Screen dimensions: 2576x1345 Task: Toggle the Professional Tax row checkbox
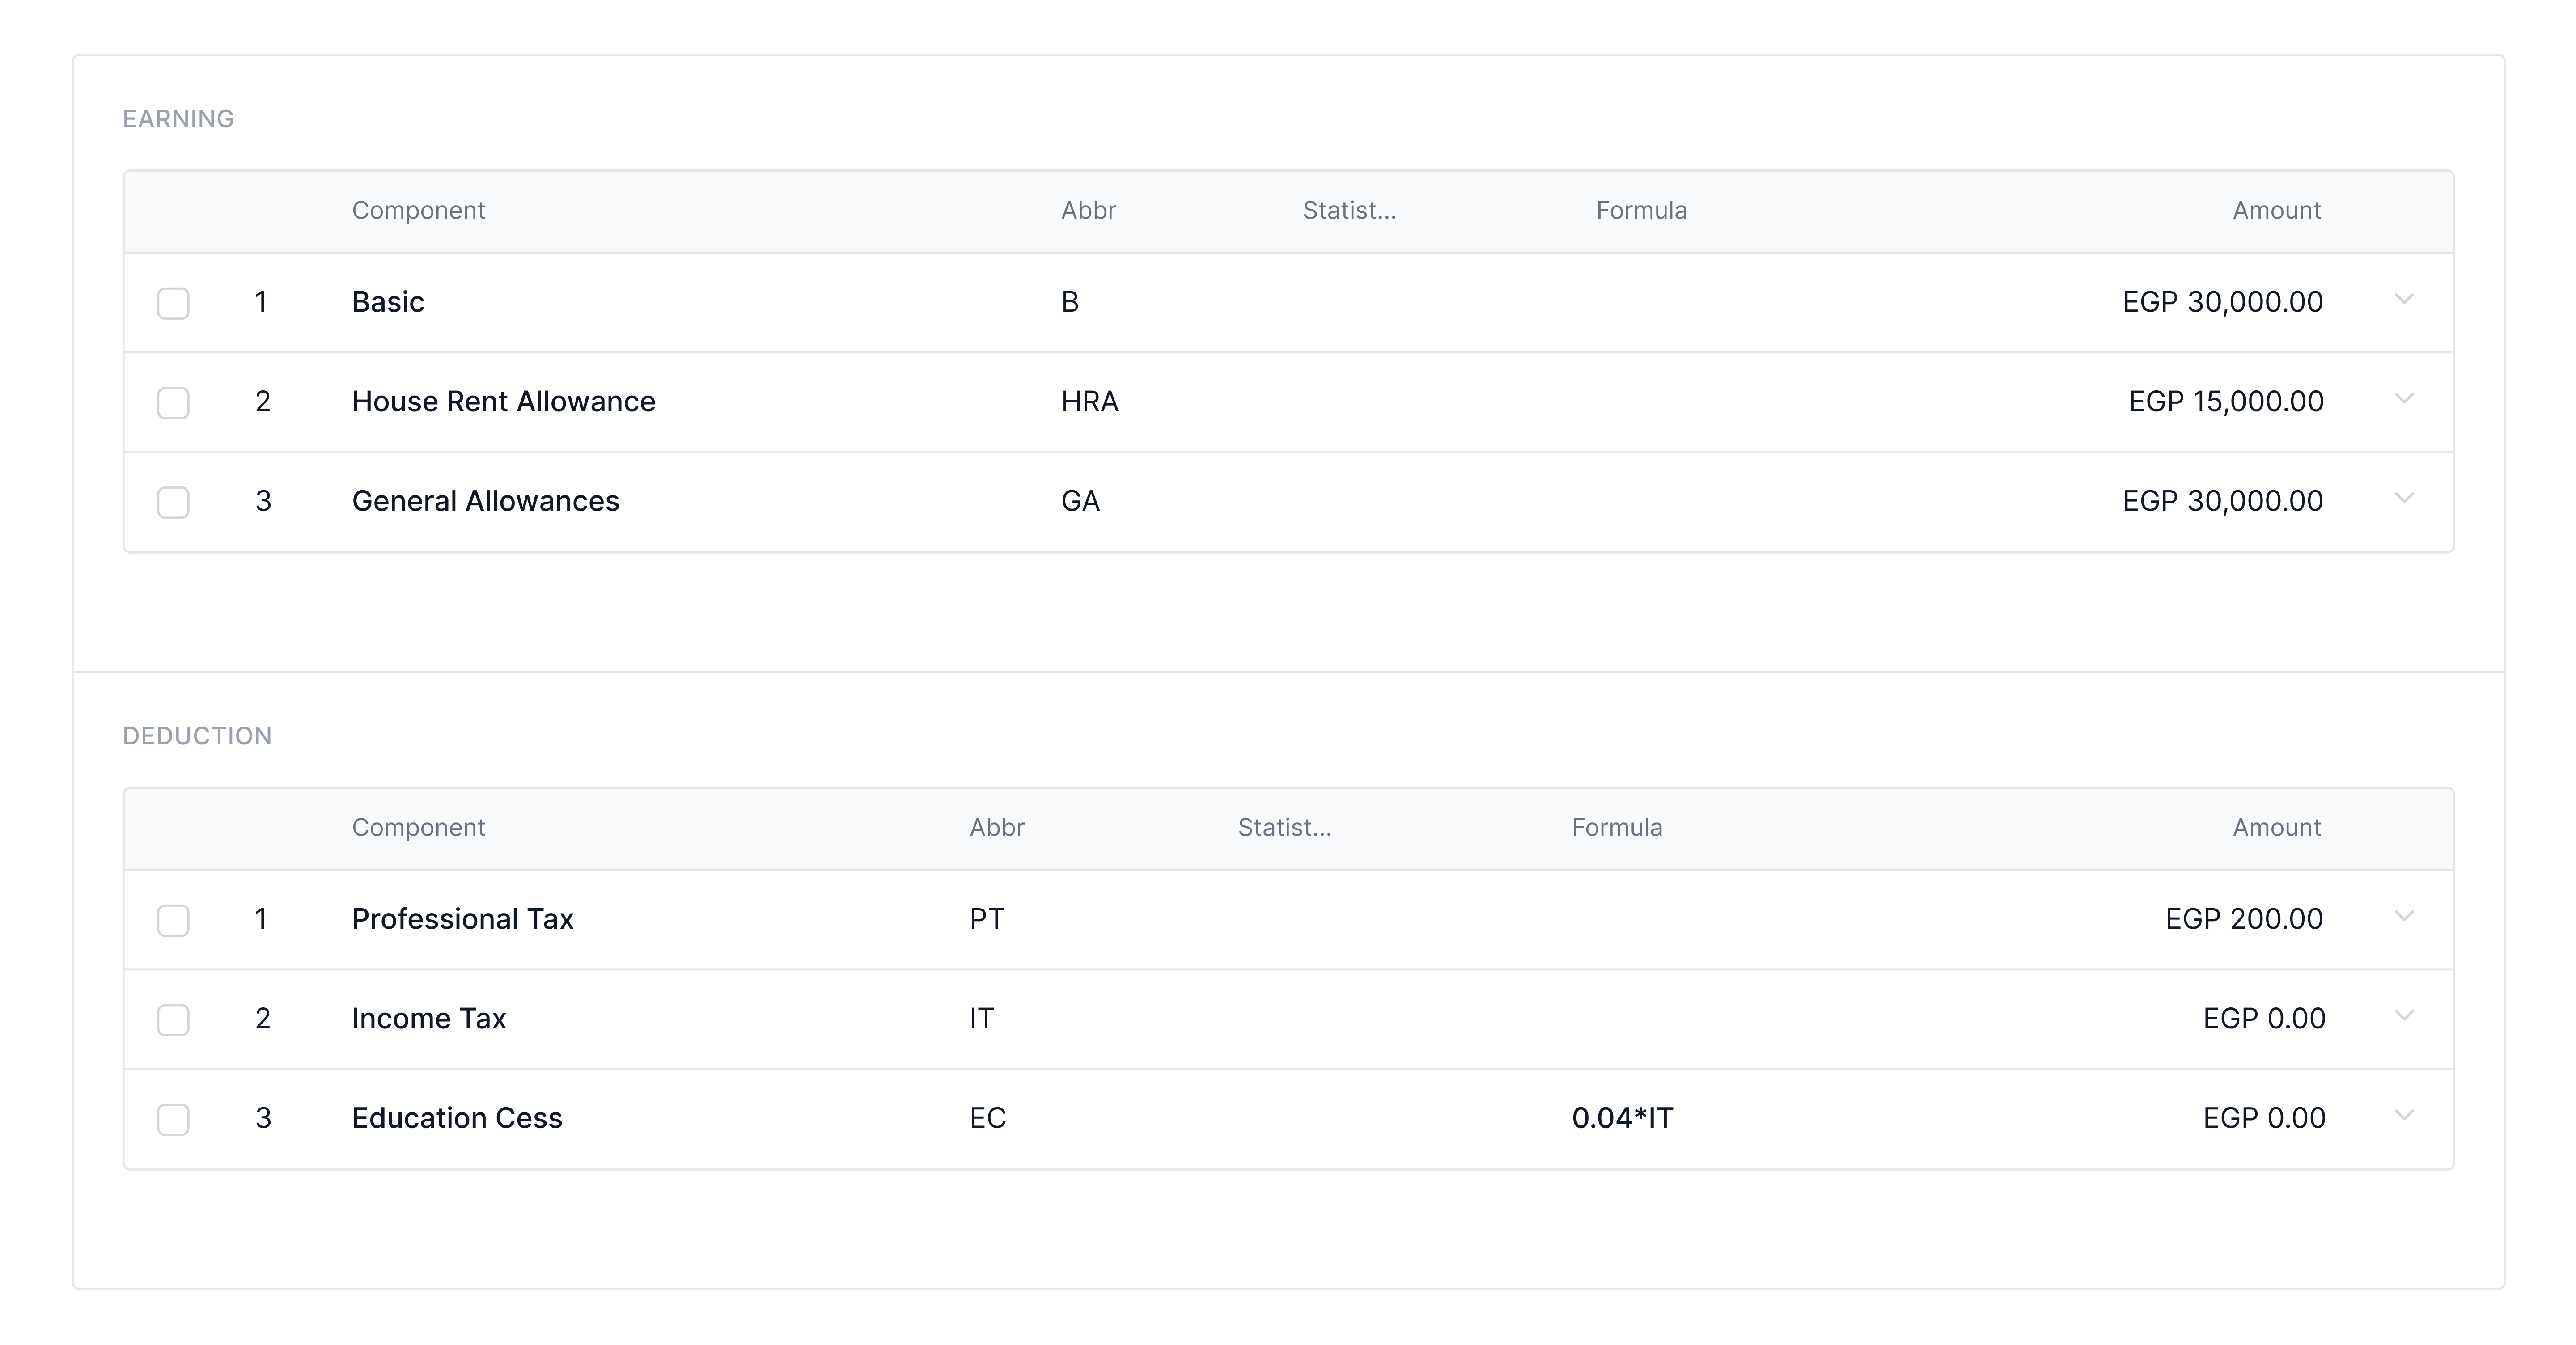[173, 920]
